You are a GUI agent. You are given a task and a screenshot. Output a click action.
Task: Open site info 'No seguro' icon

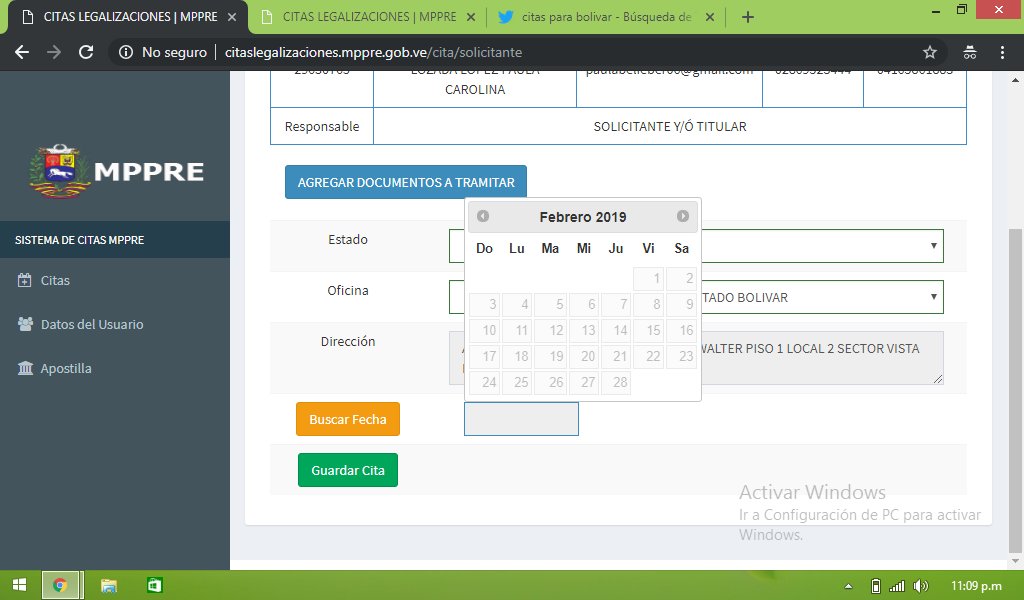[126, 52]
